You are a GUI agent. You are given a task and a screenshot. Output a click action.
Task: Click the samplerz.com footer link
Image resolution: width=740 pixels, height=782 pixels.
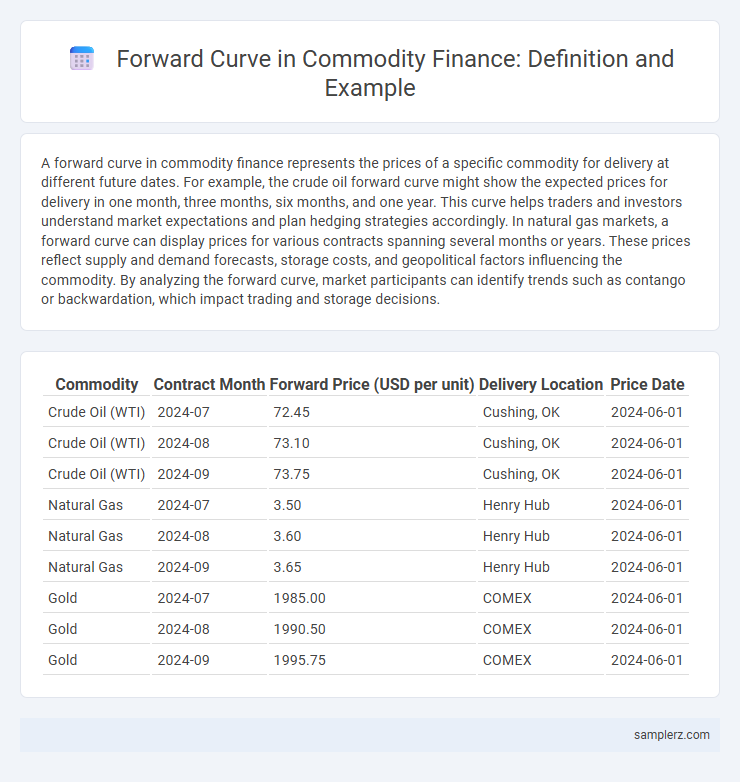(671, 735)
